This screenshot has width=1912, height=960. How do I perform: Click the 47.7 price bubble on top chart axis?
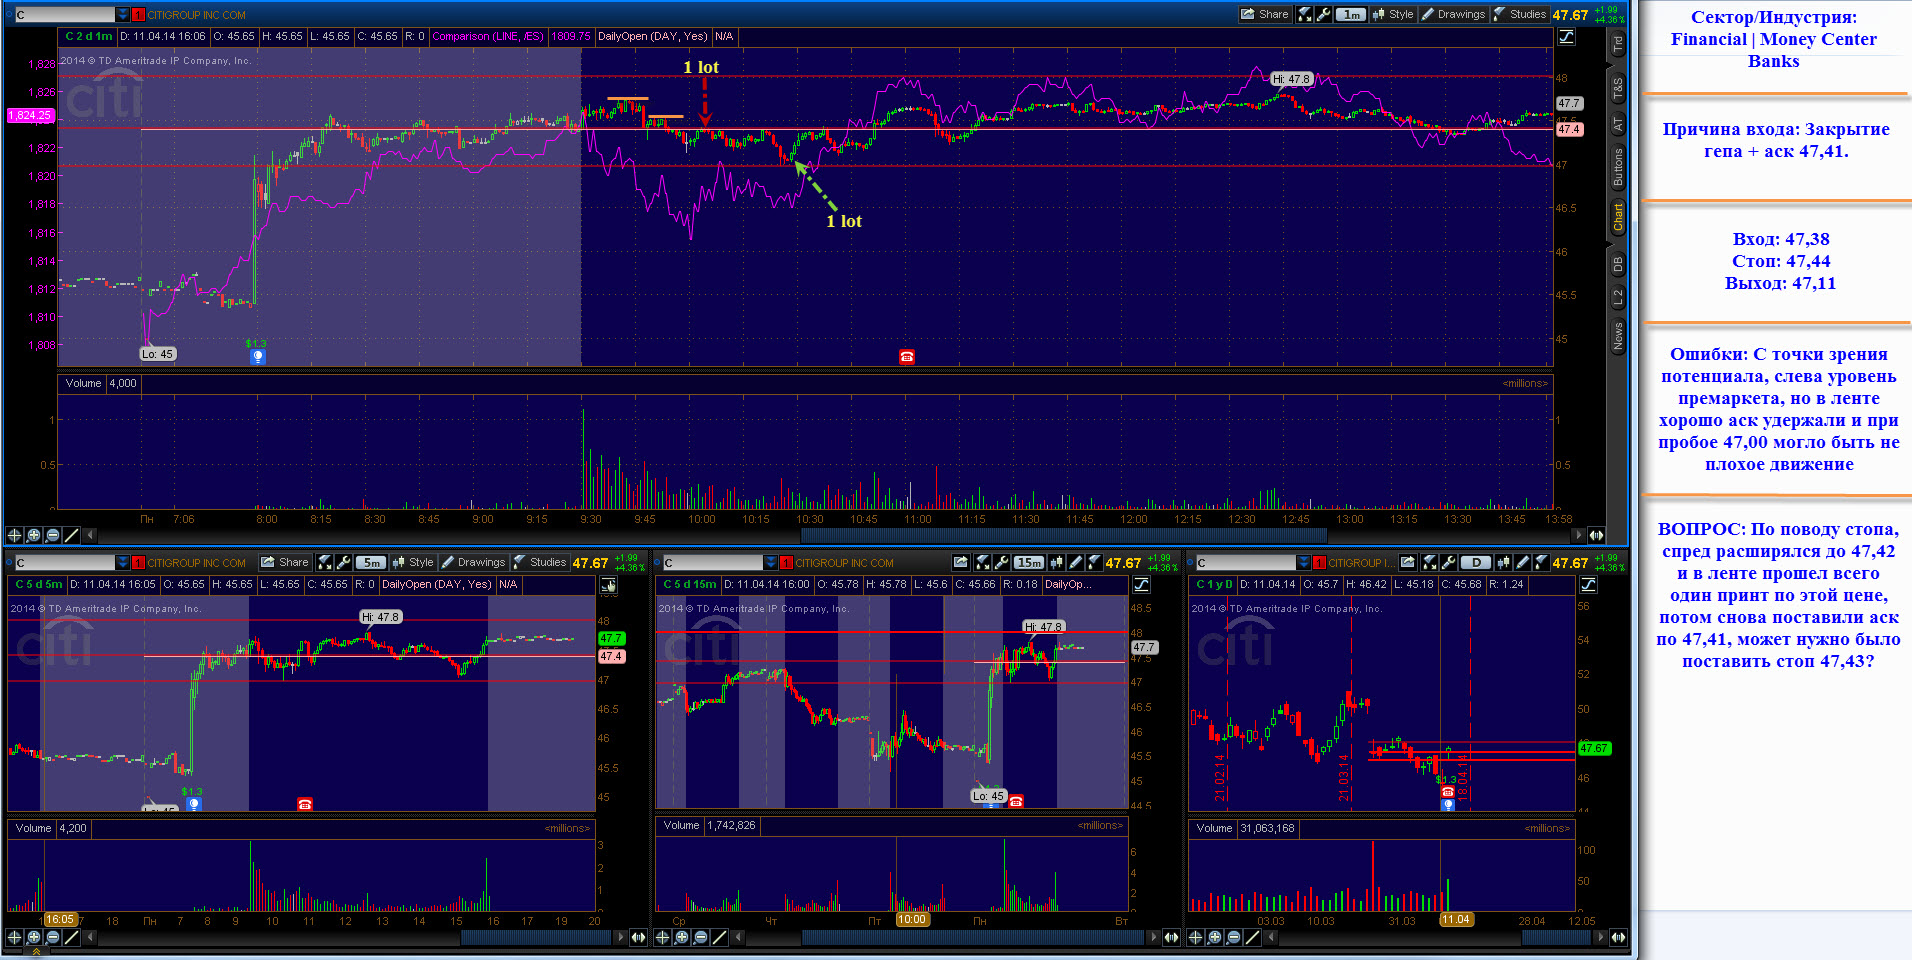1569,103
